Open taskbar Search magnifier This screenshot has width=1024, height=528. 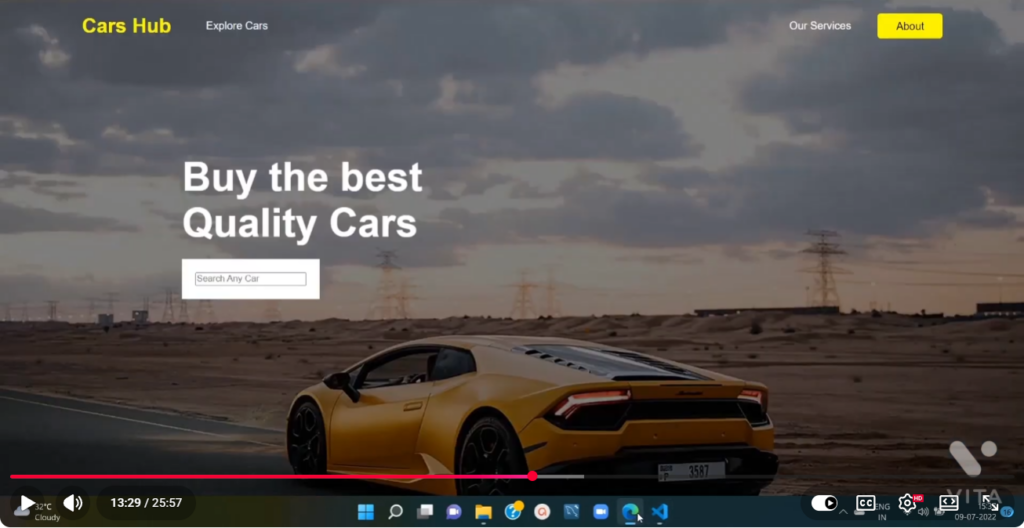point(395,512)
